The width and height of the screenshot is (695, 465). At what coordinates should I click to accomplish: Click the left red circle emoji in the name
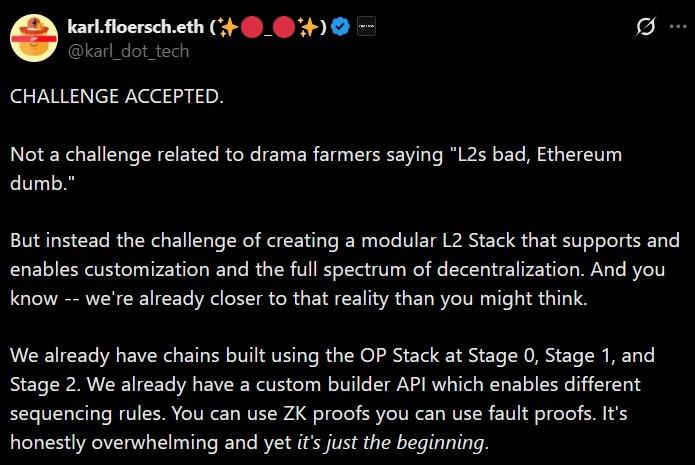tap(251, 28)
